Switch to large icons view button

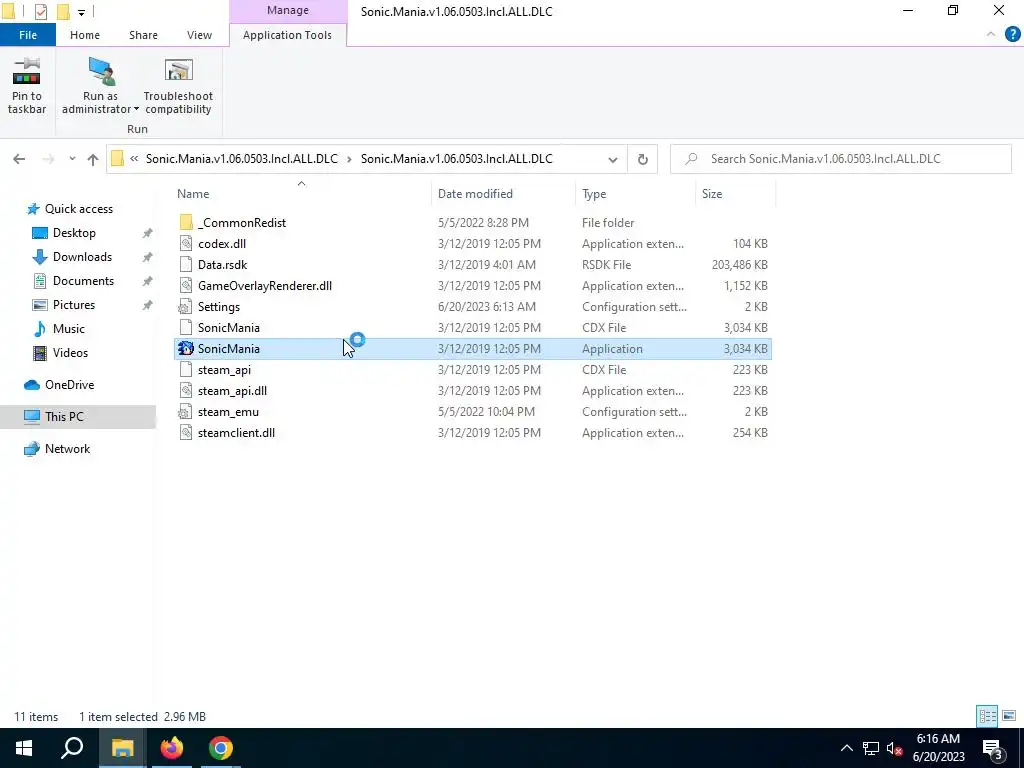[x=1009, y=716]
